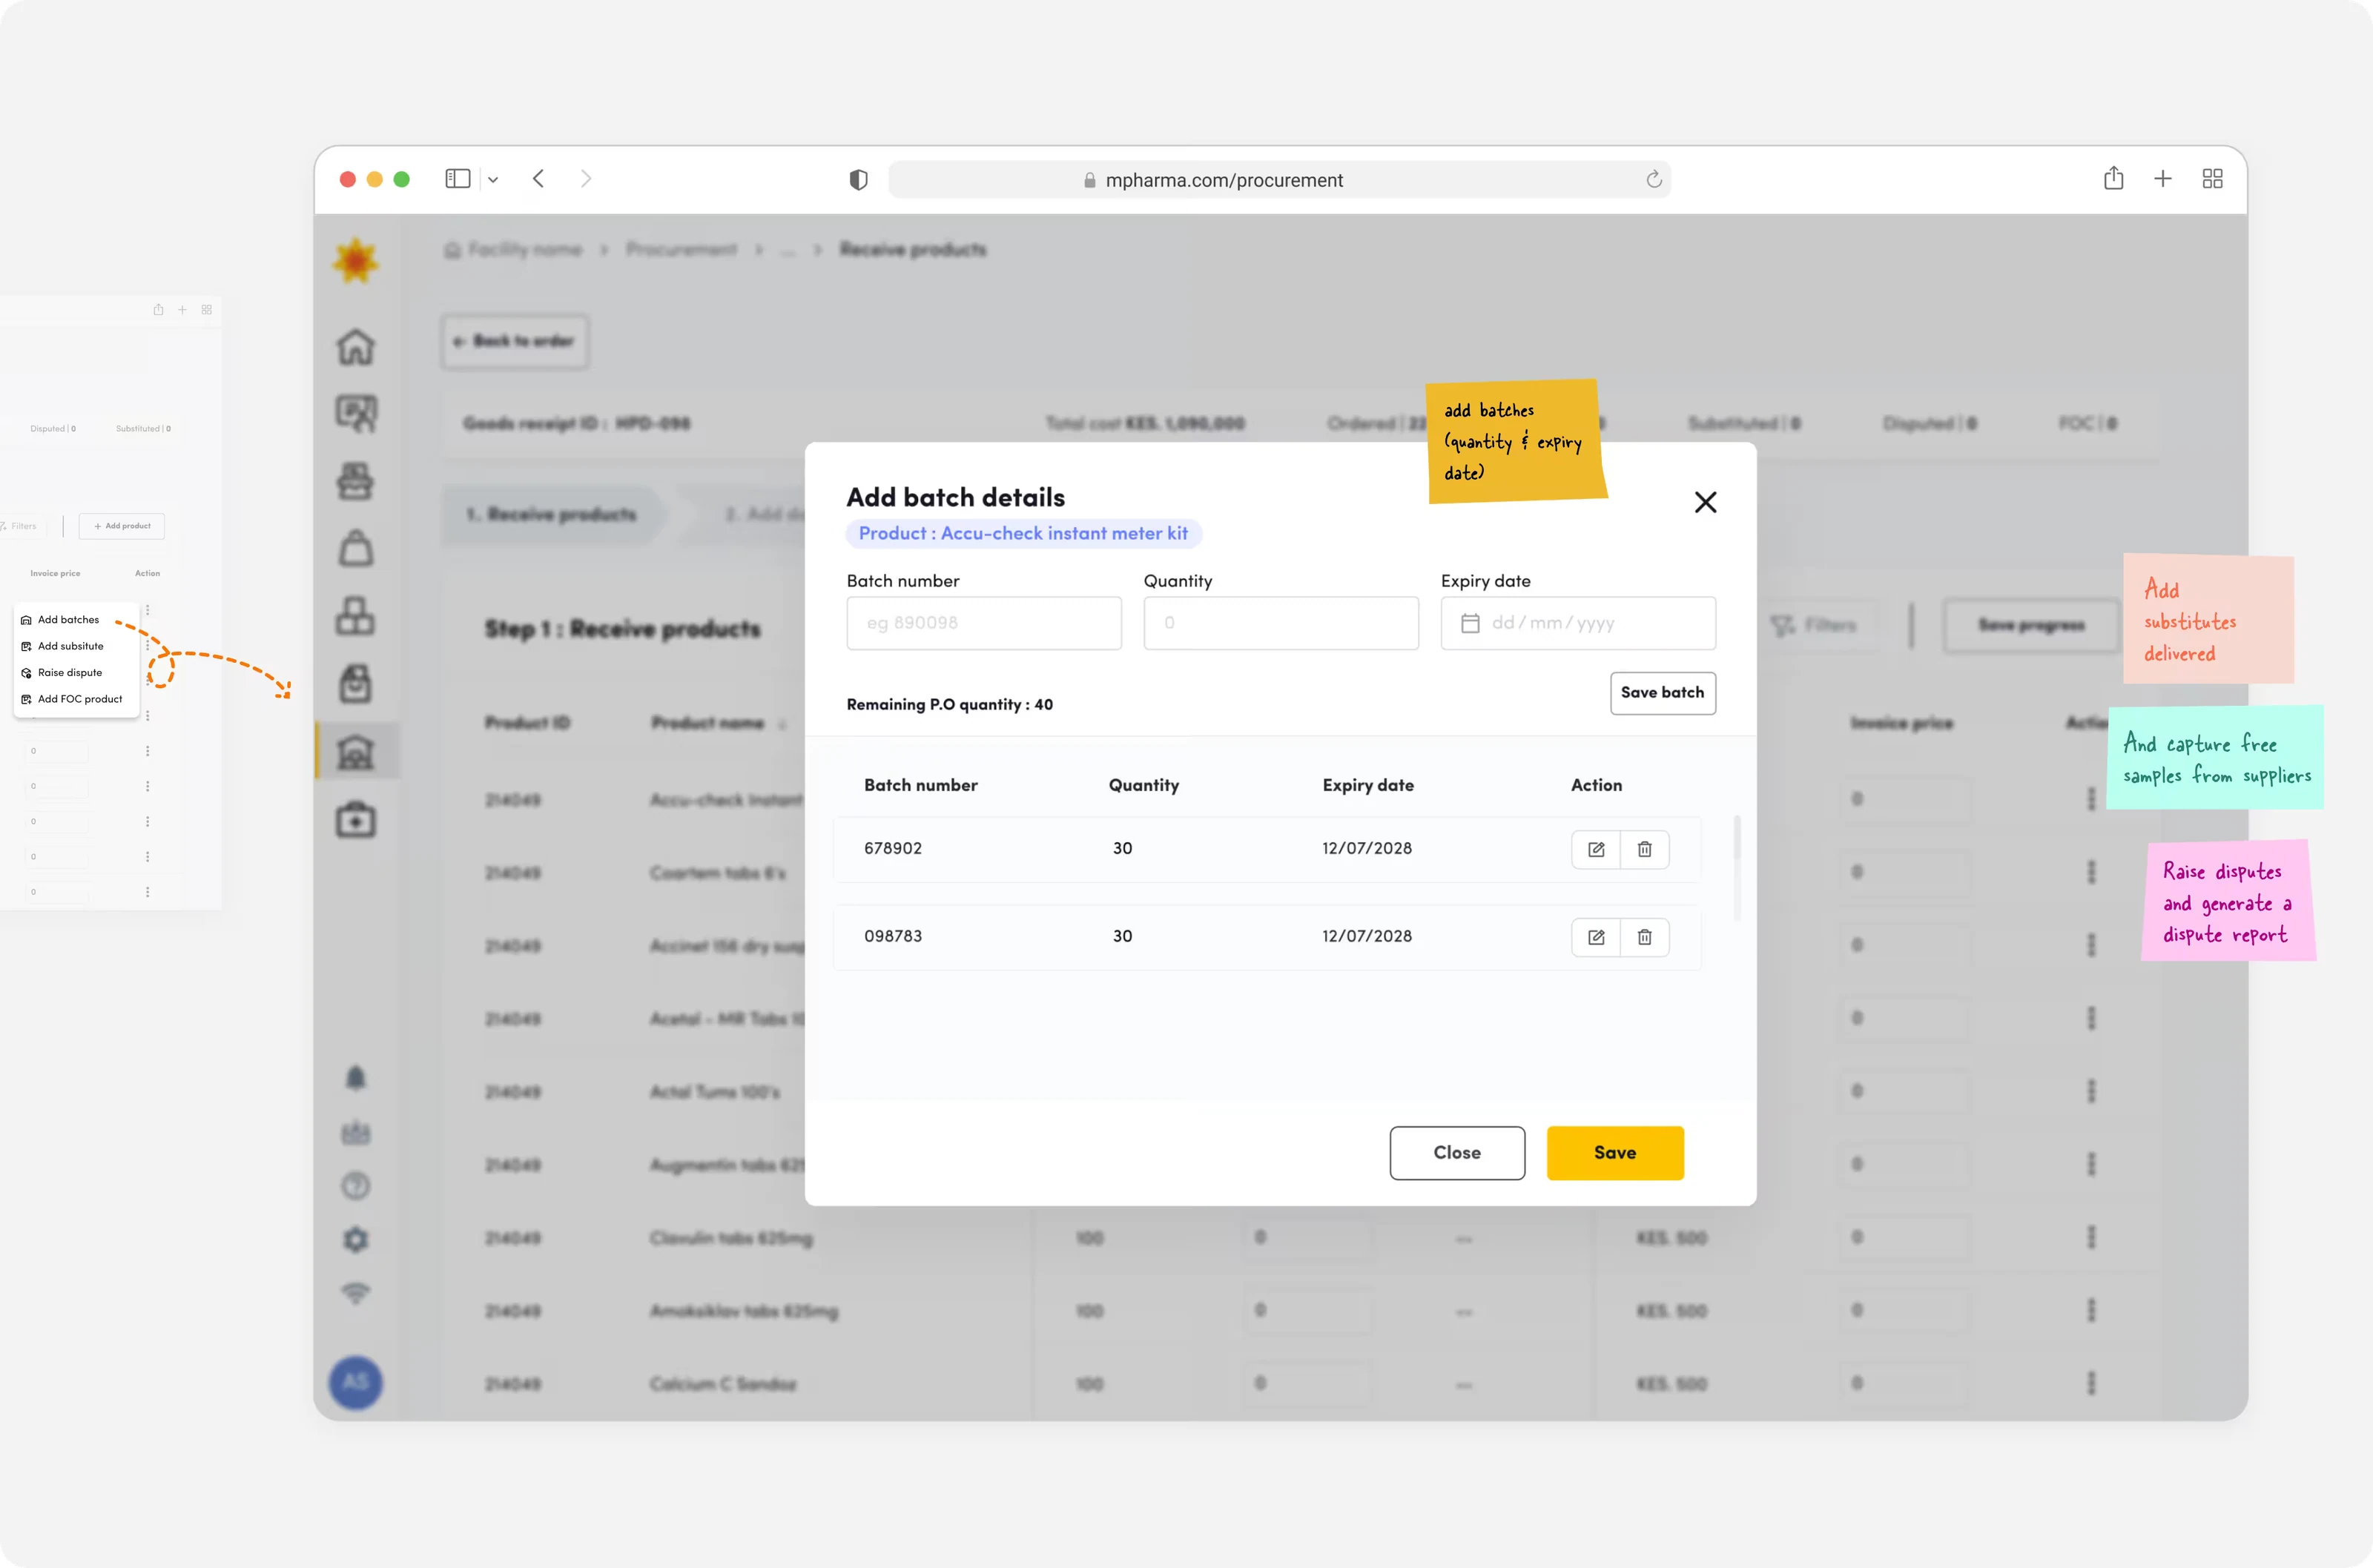Screen dimensions: 2373x1568
Task: Focus the Quantity input field
Action: 1281,623
